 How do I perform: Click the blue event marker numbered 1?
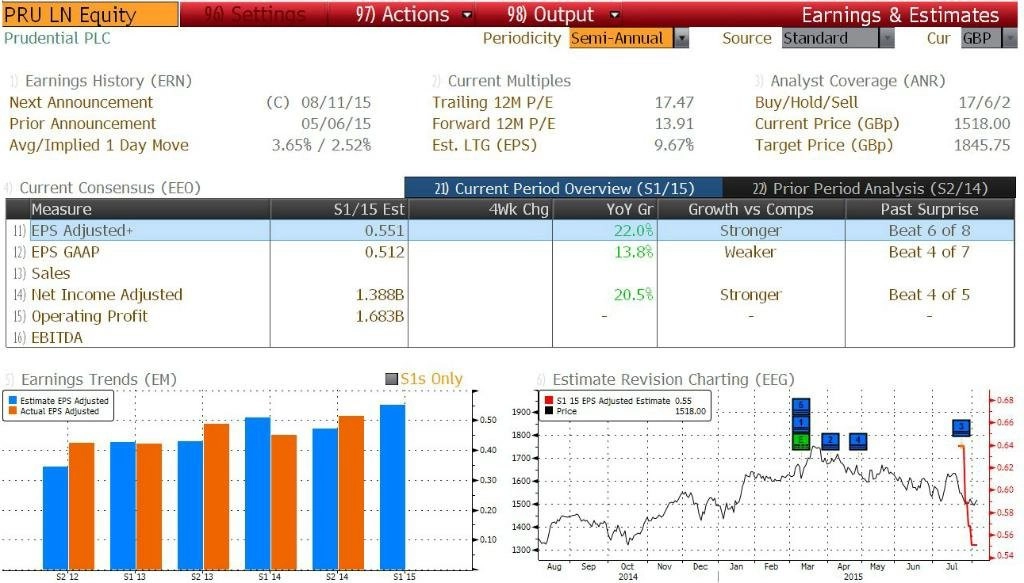pyautogui.click(x=801, y=422)
